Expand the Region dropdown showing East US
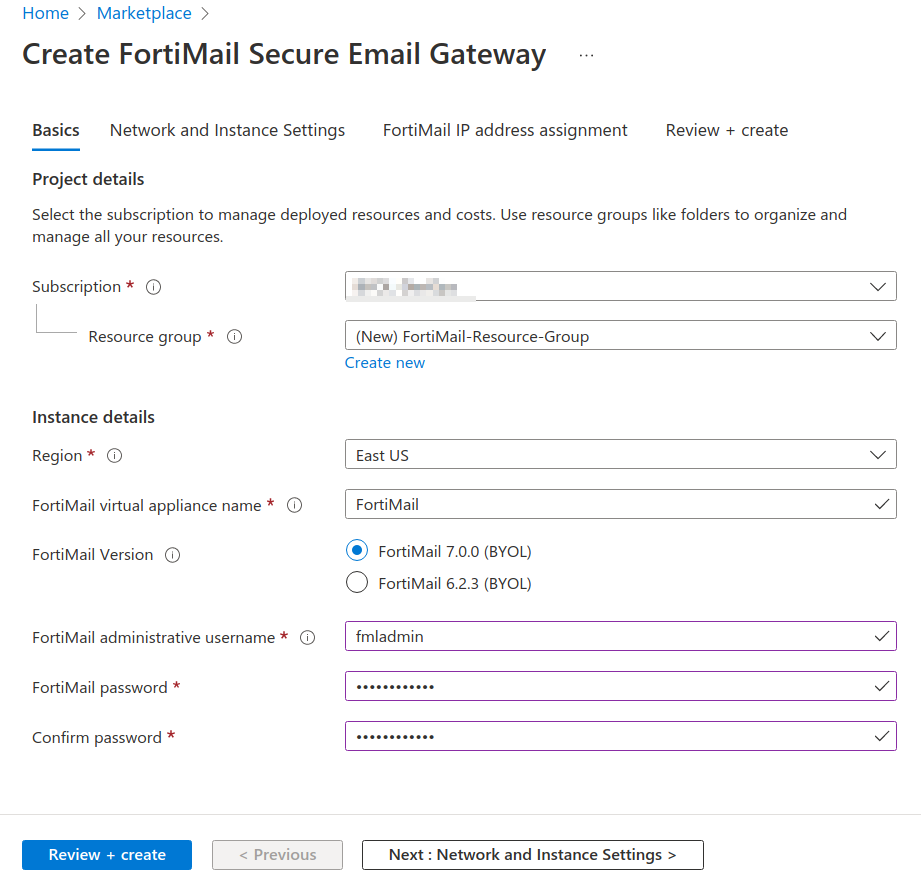 pyautogui.click(x=620, y=455)
